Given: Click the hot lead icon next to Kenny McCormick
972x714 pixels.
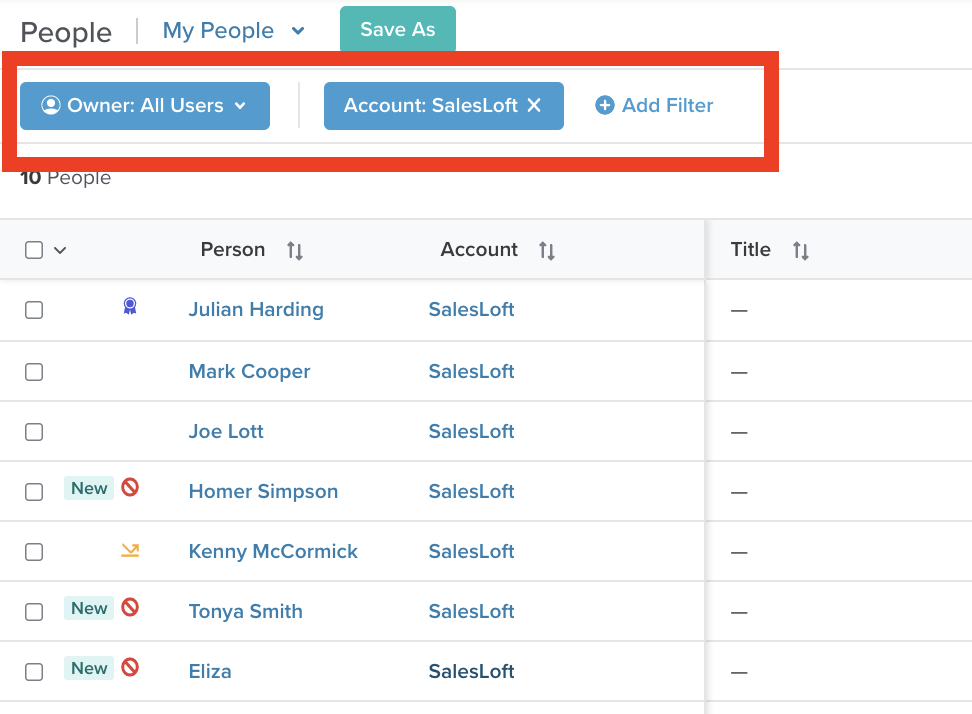Looking at the screenshot, I should coord(129,549).
